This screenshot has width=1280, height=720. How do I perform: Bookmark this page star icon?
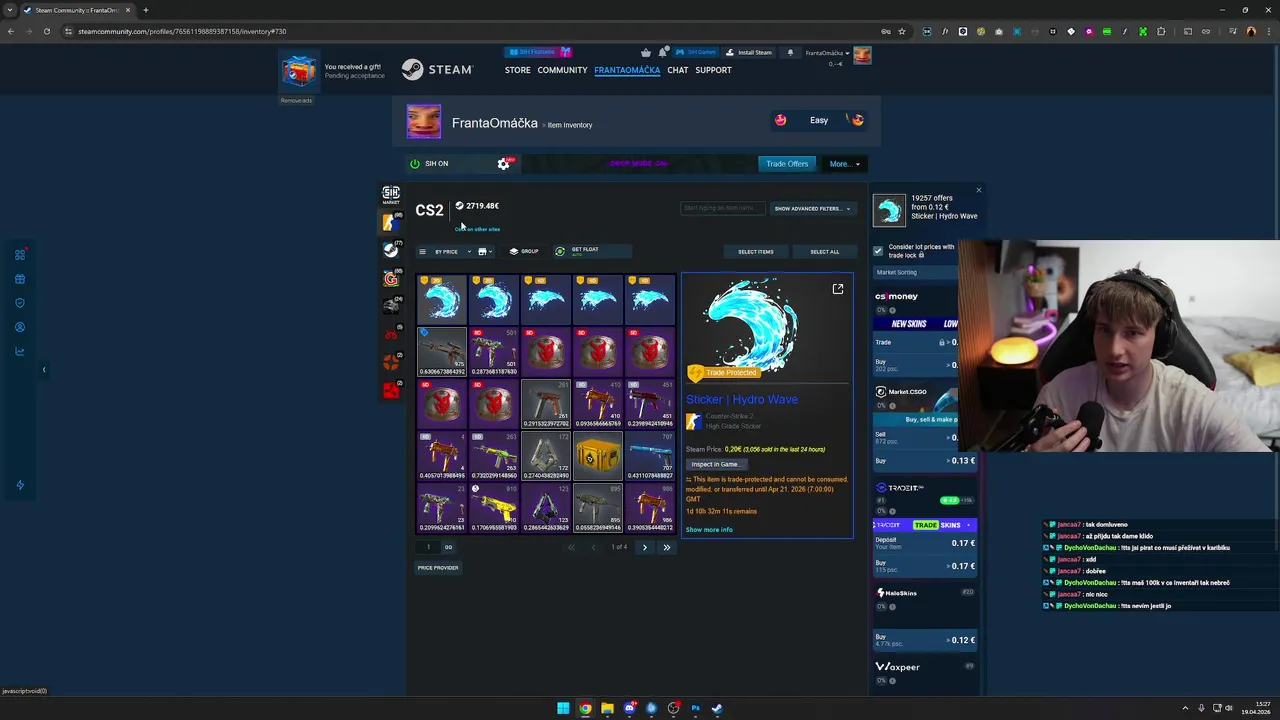click(x=902, y=31)
